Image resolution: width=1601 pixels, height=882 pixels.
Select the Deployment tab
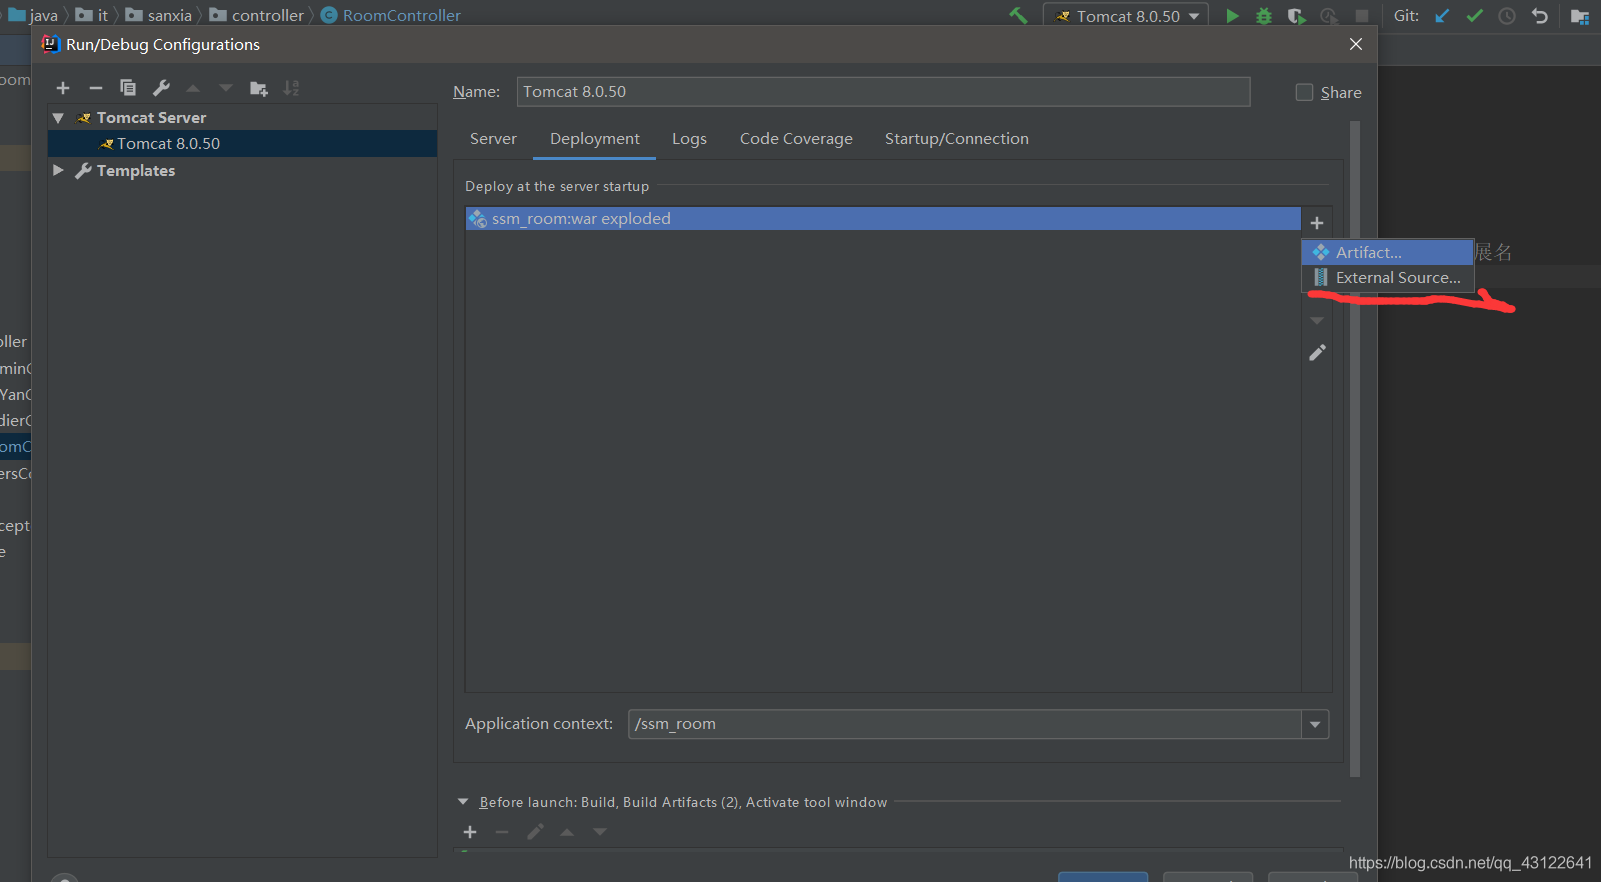pos(595,139)
